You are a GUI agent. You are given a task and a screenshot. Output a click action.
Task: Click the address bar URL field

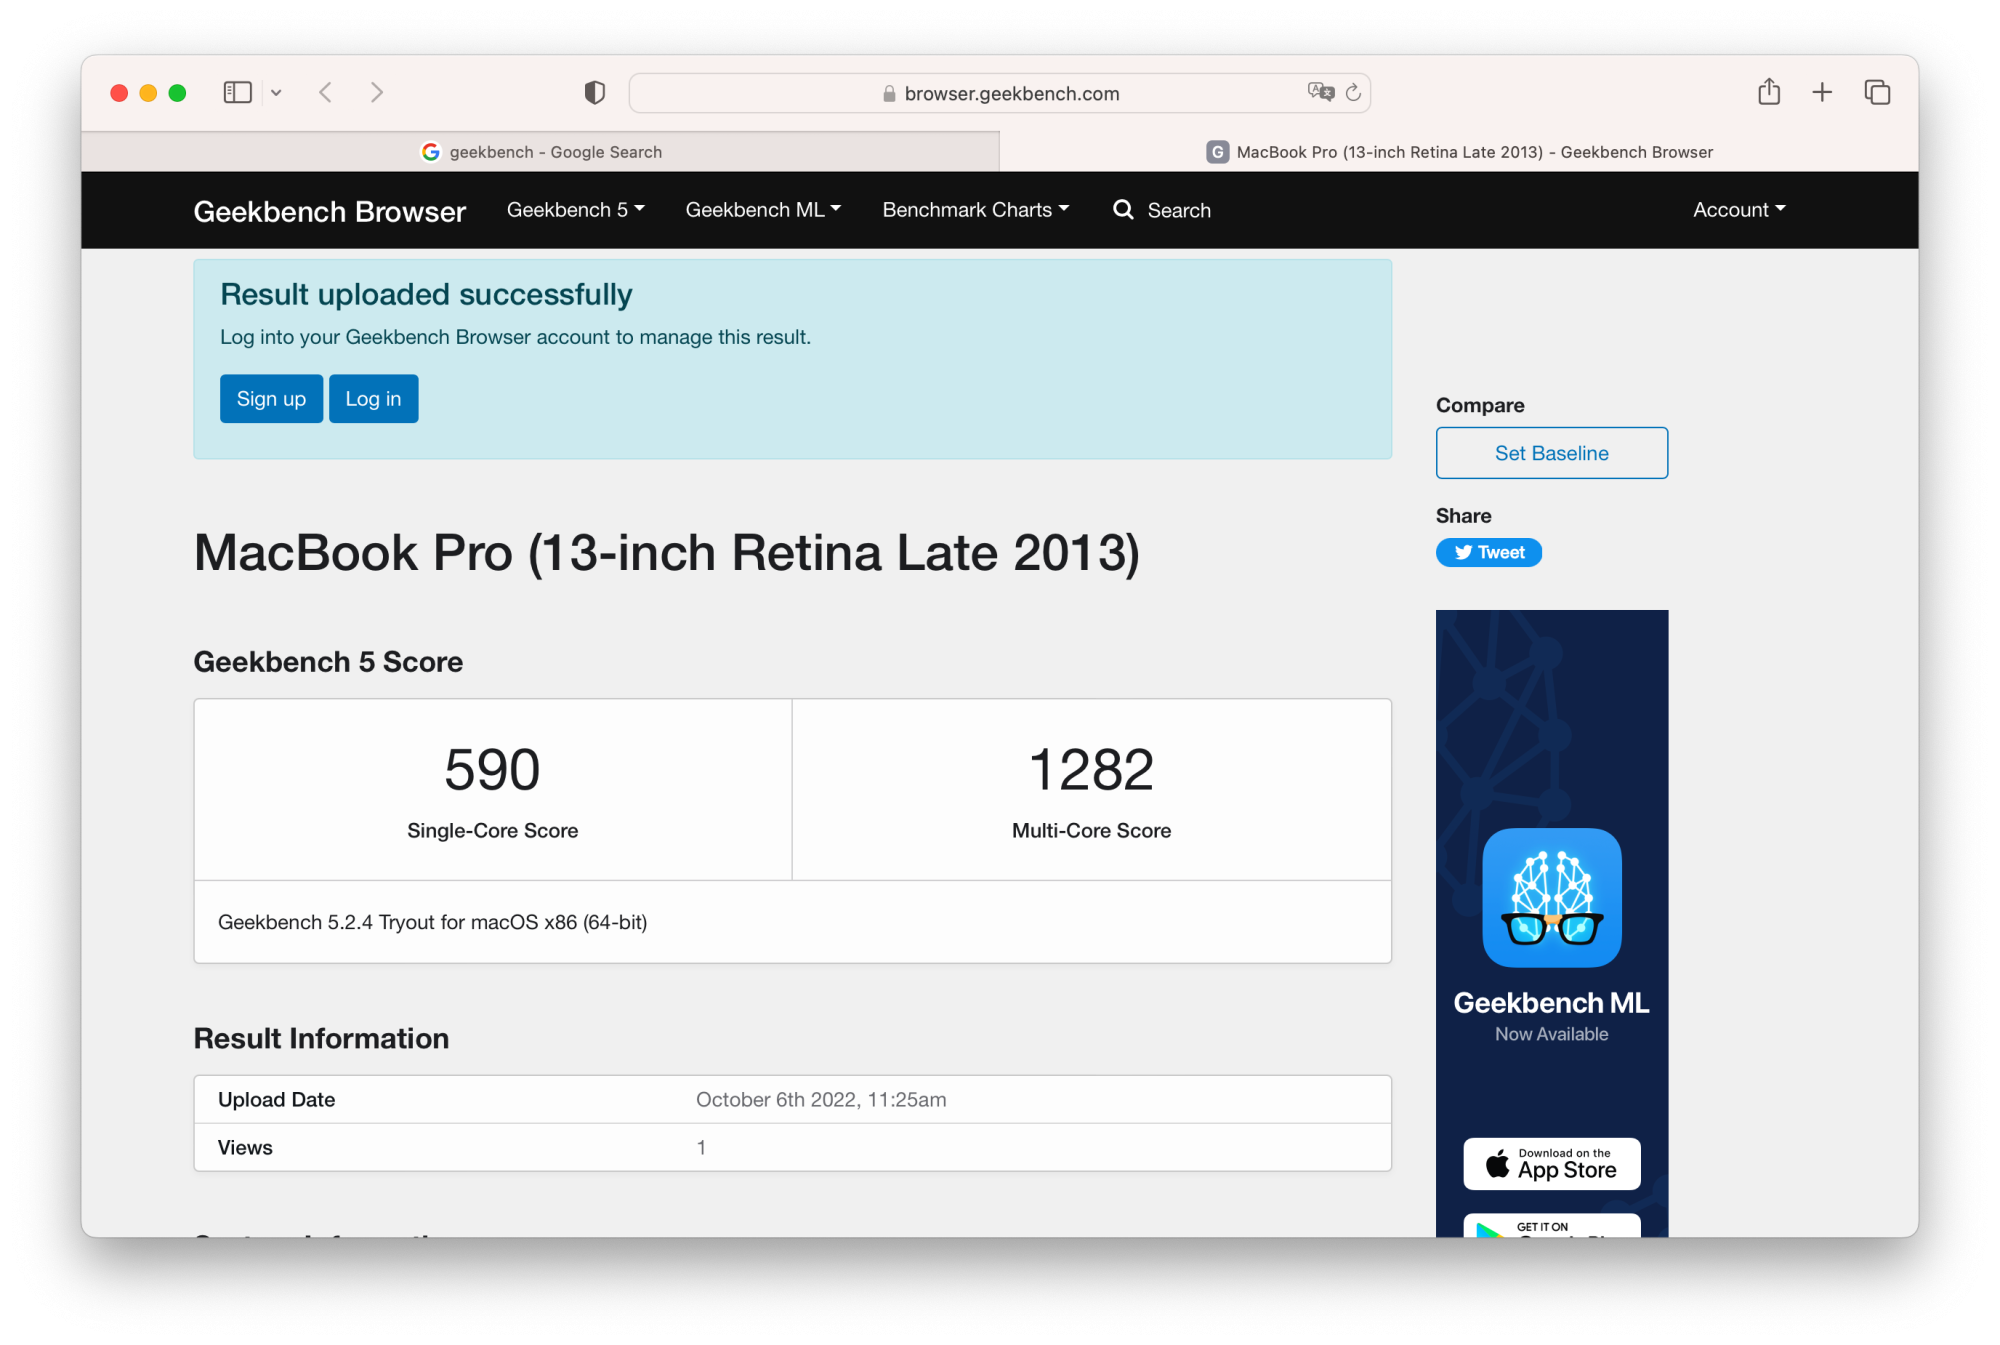(x=1000, y=93)
